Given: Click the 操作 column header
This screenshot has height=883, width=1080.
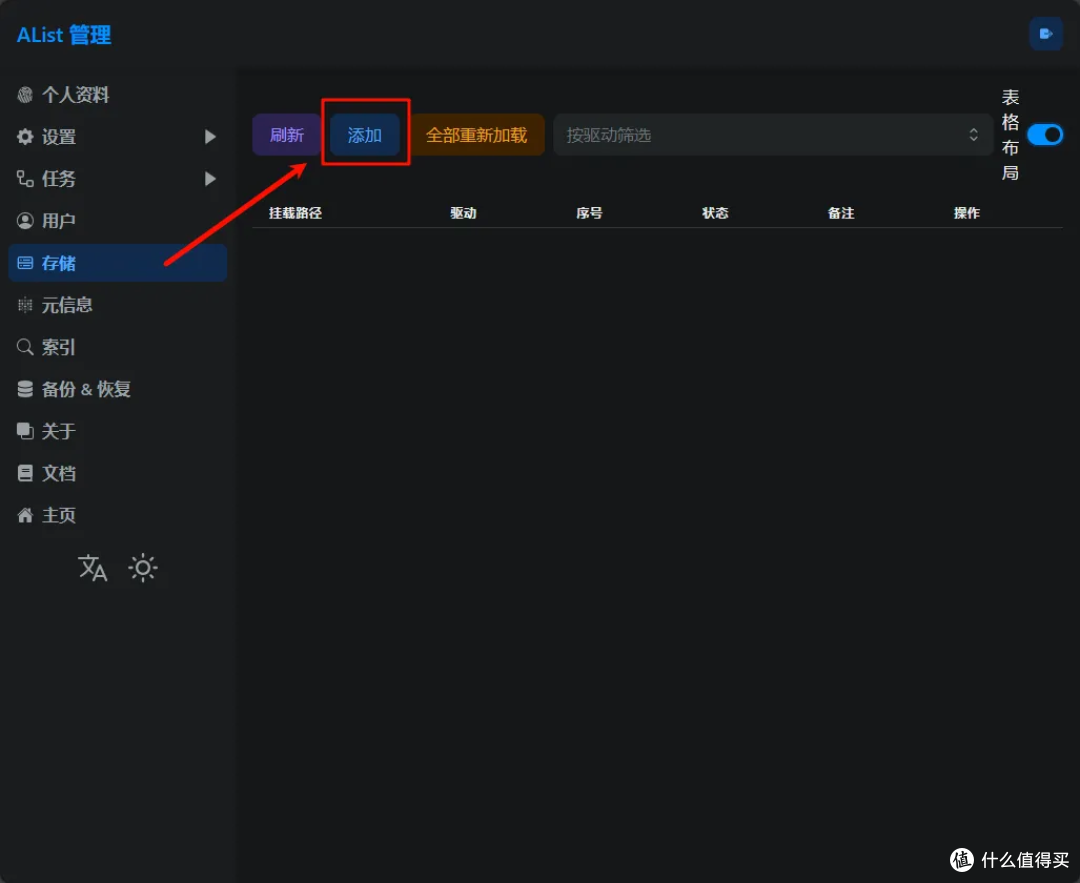Looking at the screenshot, I should pos(967,213).
